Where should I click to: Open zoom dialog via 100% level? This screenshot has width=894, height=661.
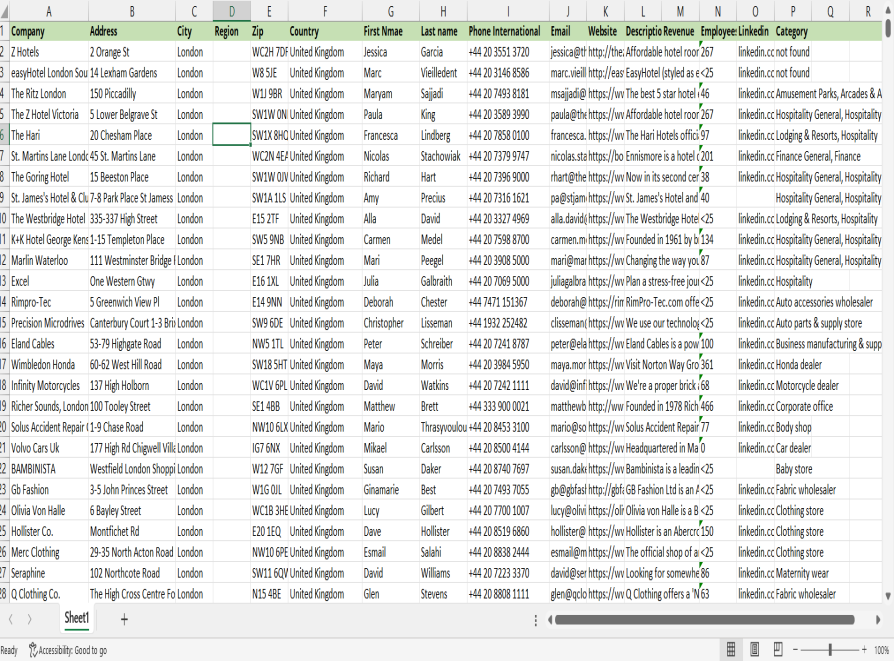tap(881, 650)
